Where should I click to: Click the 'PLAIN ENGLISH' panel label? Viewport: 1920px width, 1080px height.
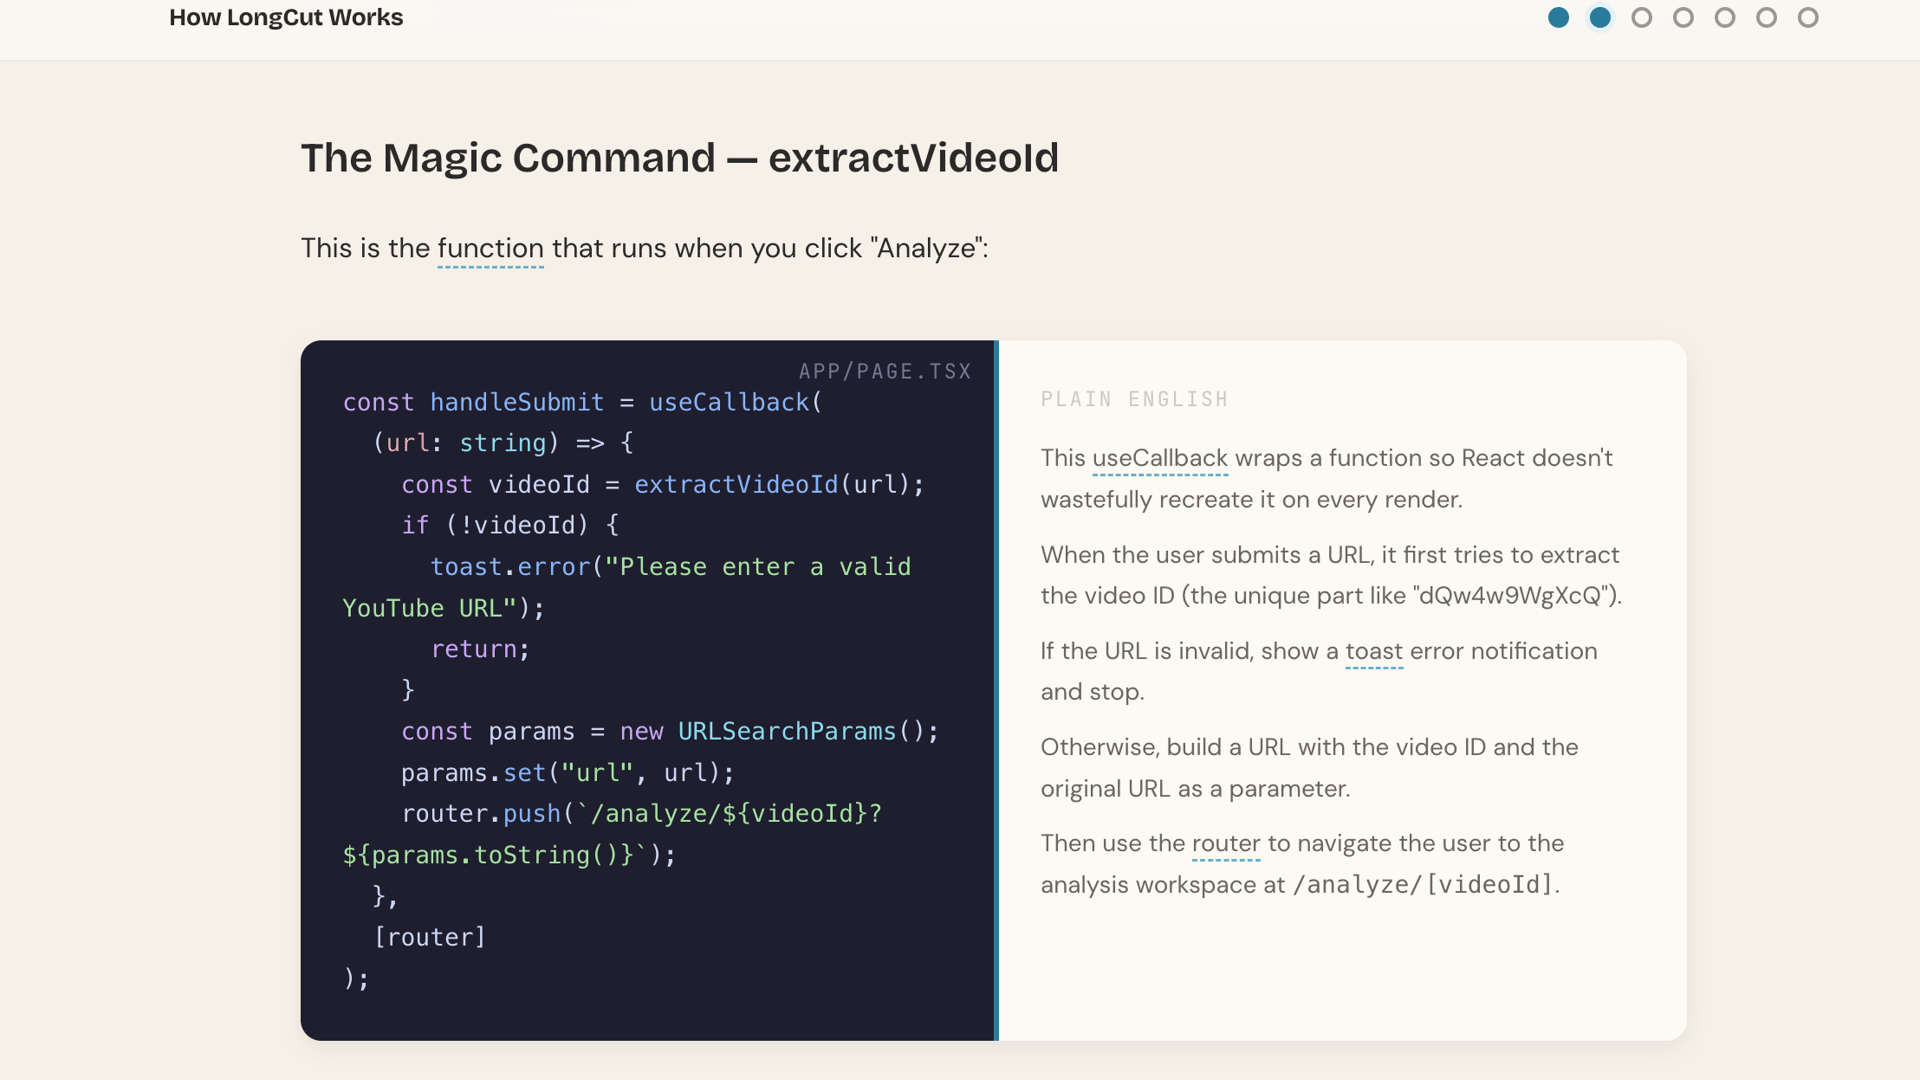coord(1134,399)
